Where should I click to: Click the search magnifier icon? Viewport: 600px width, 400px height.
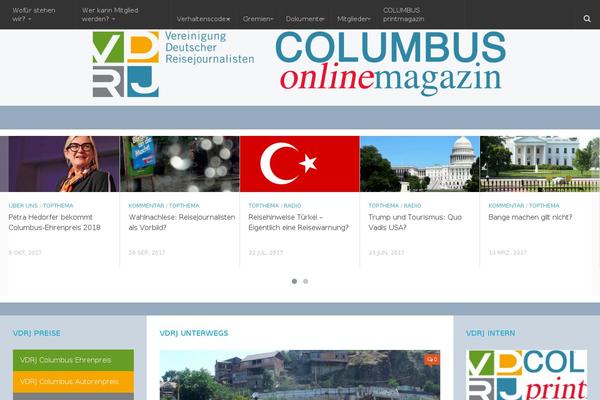(x=587, y=19)
